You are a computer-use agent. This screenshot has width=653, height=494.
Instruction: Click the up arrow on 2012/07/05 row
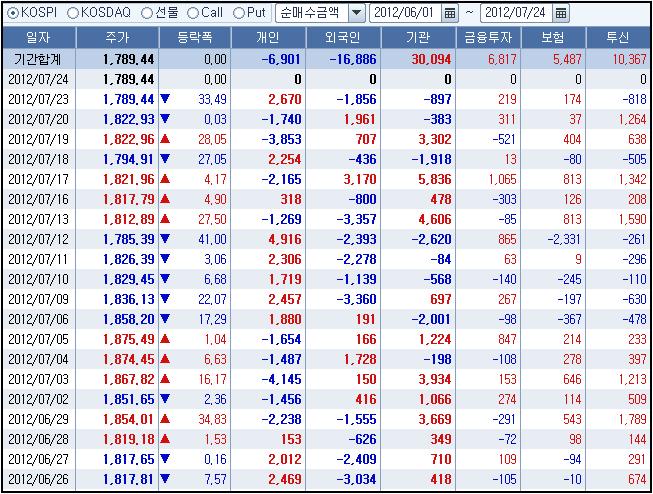165,339
